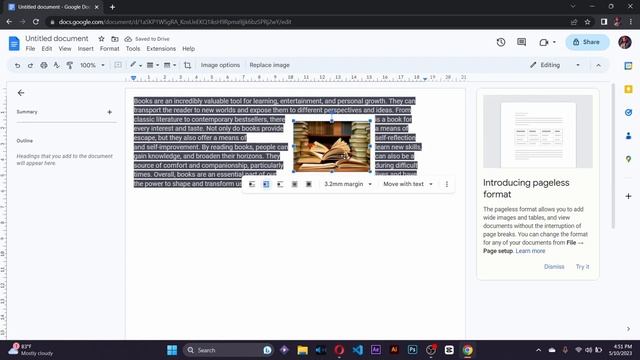Open File Explorer from the taskbar
This screenshot has width=640, height=360.
302,350
